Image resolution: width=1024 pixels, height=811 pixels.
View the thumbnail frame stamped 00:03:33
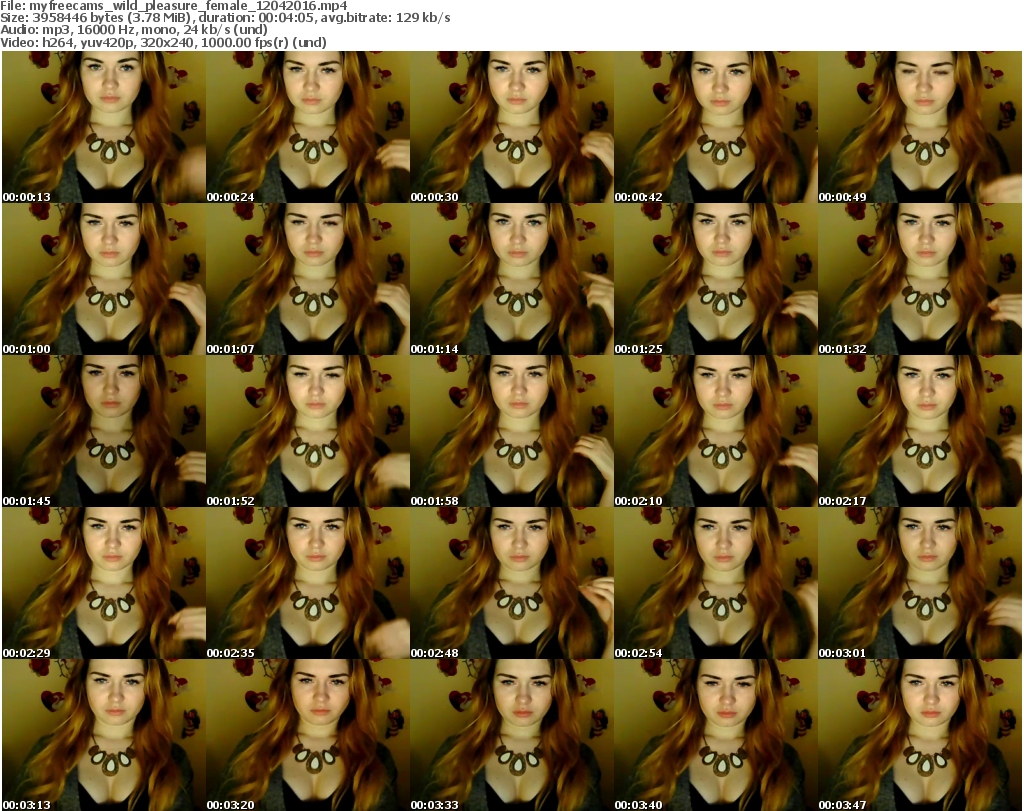click(511, 735)
